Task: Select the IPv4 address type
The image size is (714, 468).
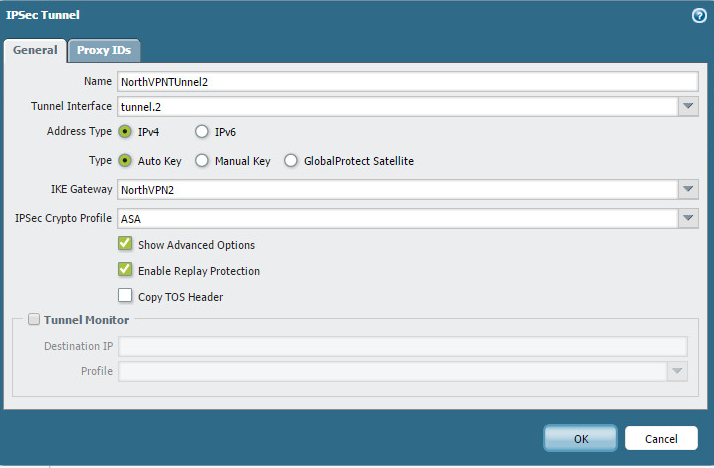Action: (126, 131)
